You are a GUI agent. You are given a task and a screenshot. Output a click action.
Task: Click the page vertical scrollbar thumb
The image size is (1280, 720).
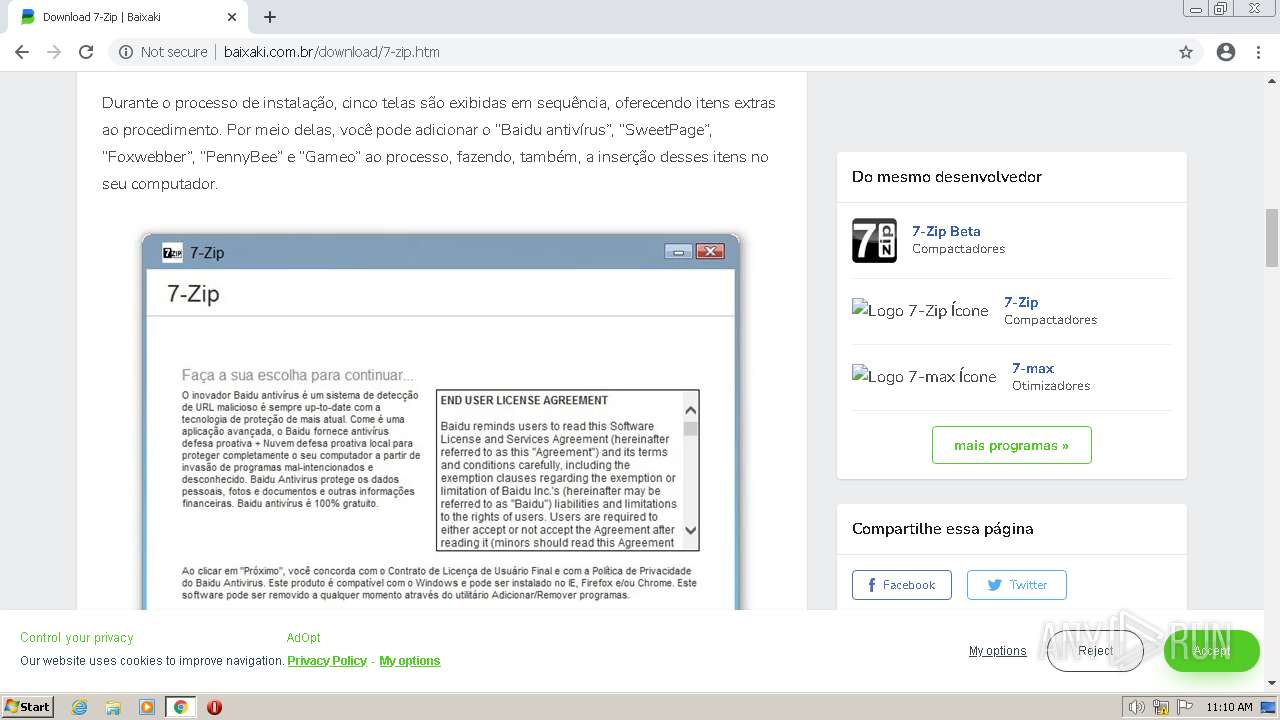(x=1272, y=238)
